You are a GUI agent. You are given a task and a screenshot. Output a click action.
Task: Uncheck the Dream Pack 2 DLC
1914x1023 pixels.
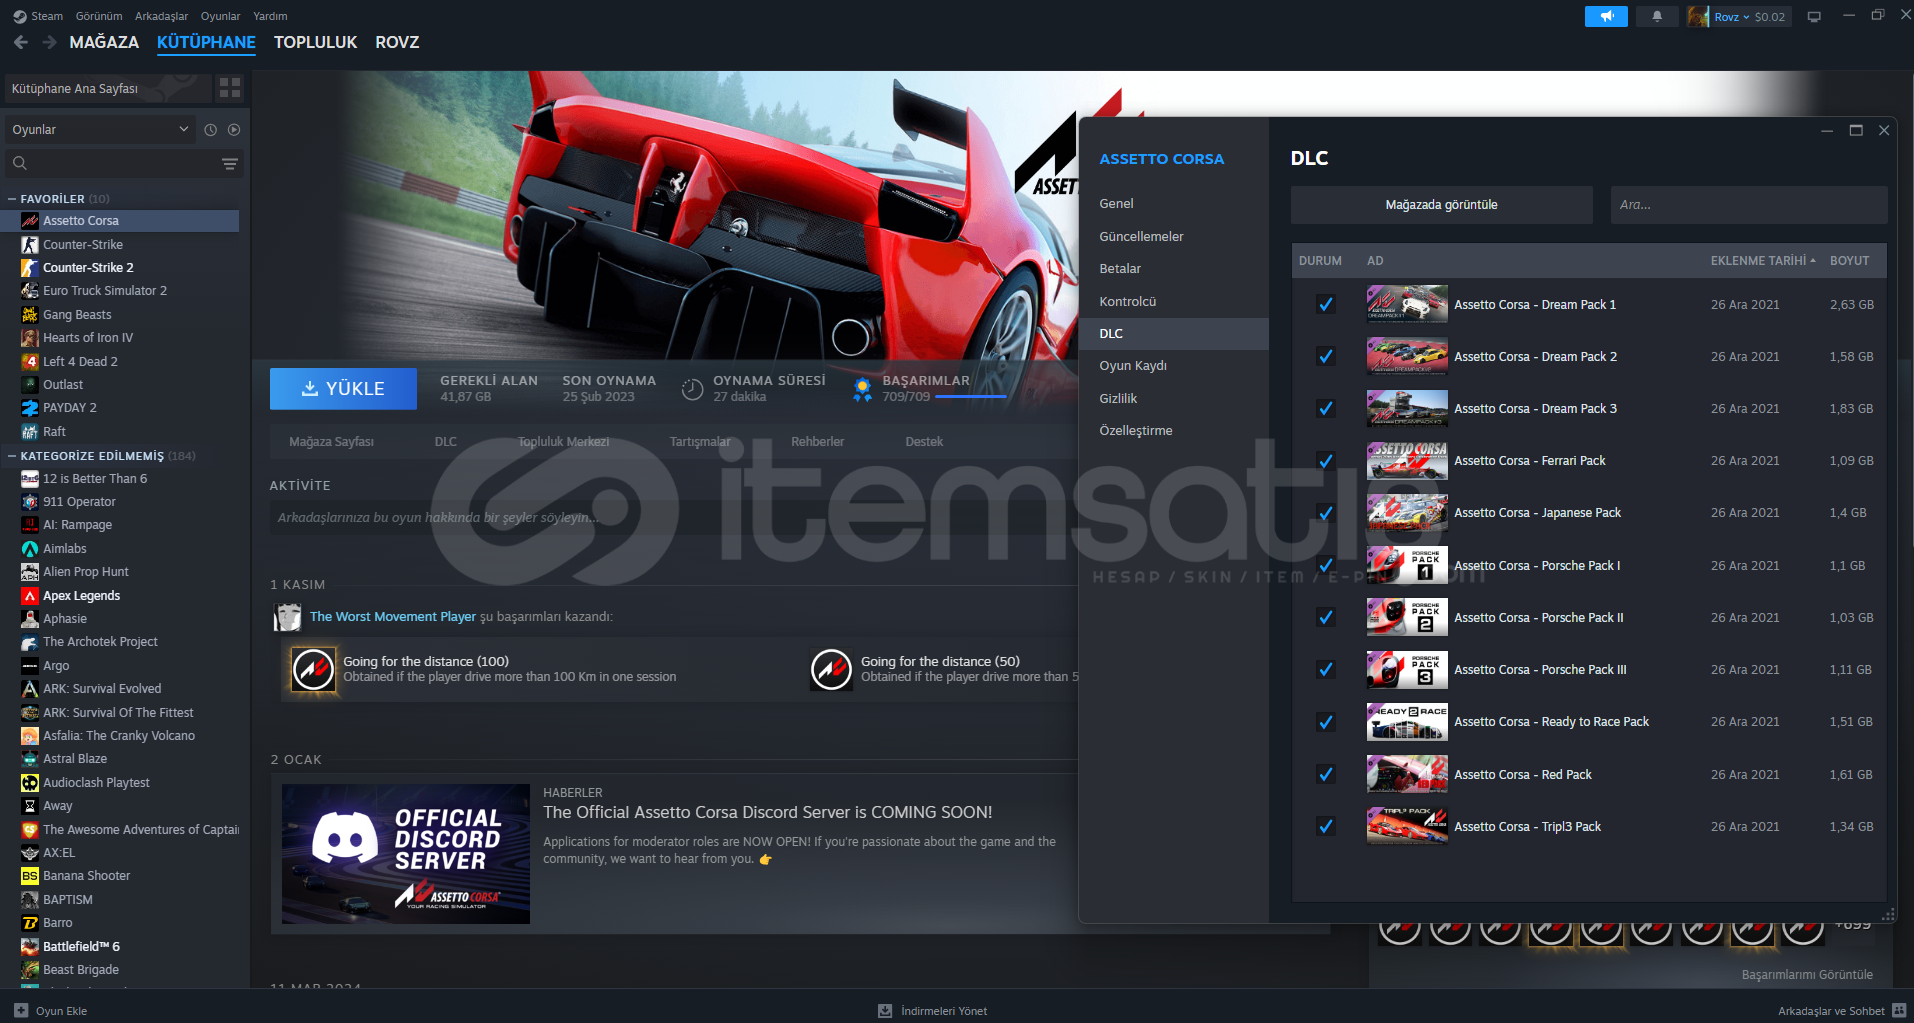coord(1326,356)
